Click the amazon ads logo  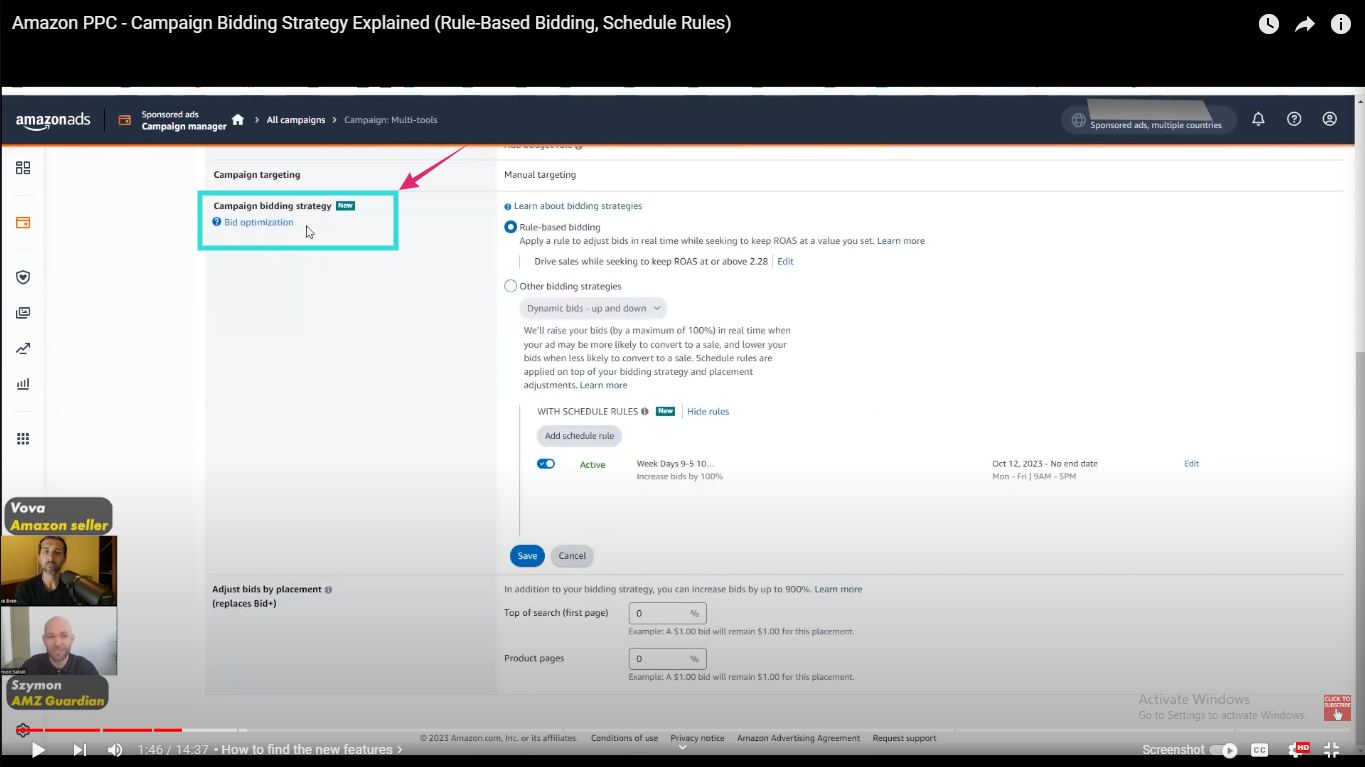click(53, 120)
